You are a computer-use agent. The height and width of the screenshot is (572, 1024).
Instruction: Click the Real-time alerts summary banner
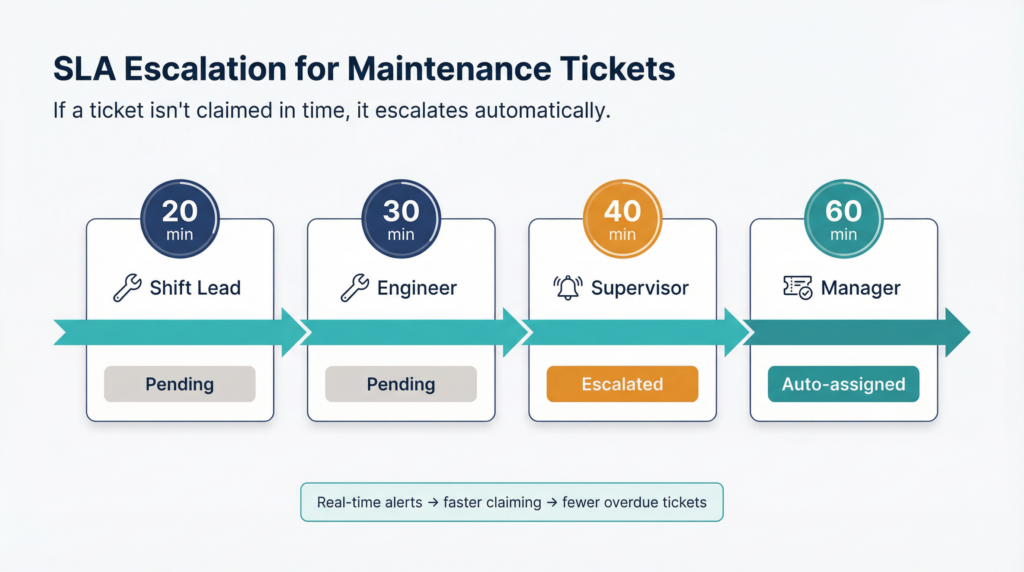click(512, 502)
